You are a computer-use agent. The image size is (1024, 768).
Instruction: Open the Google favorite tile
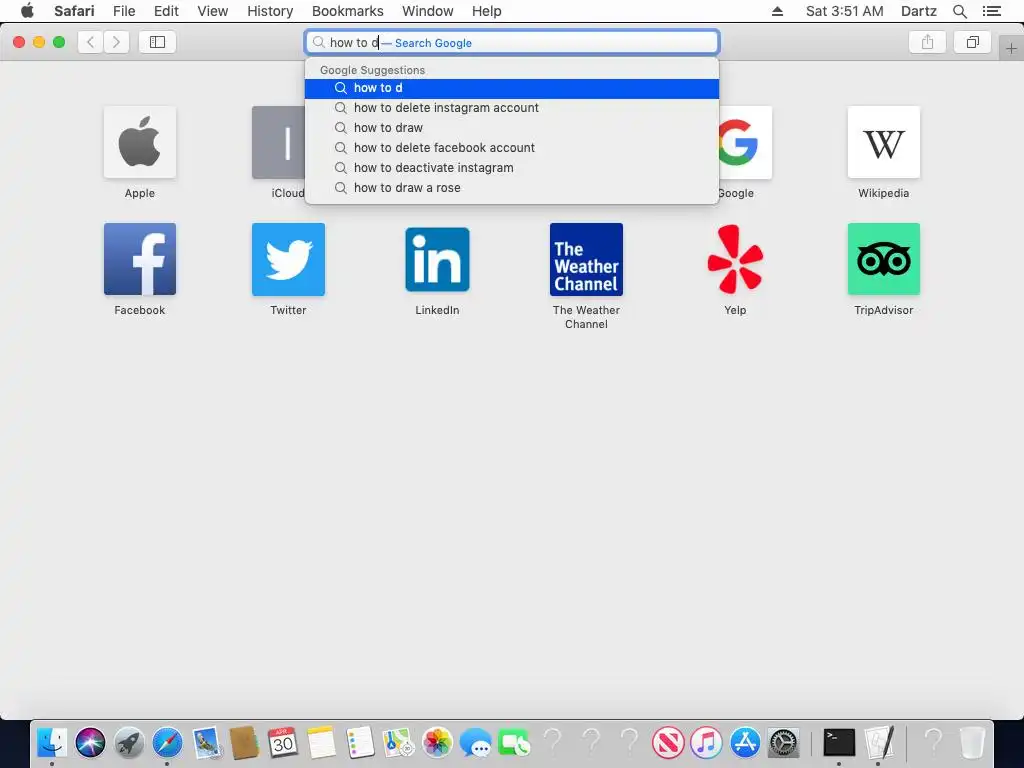coord(746,142)
